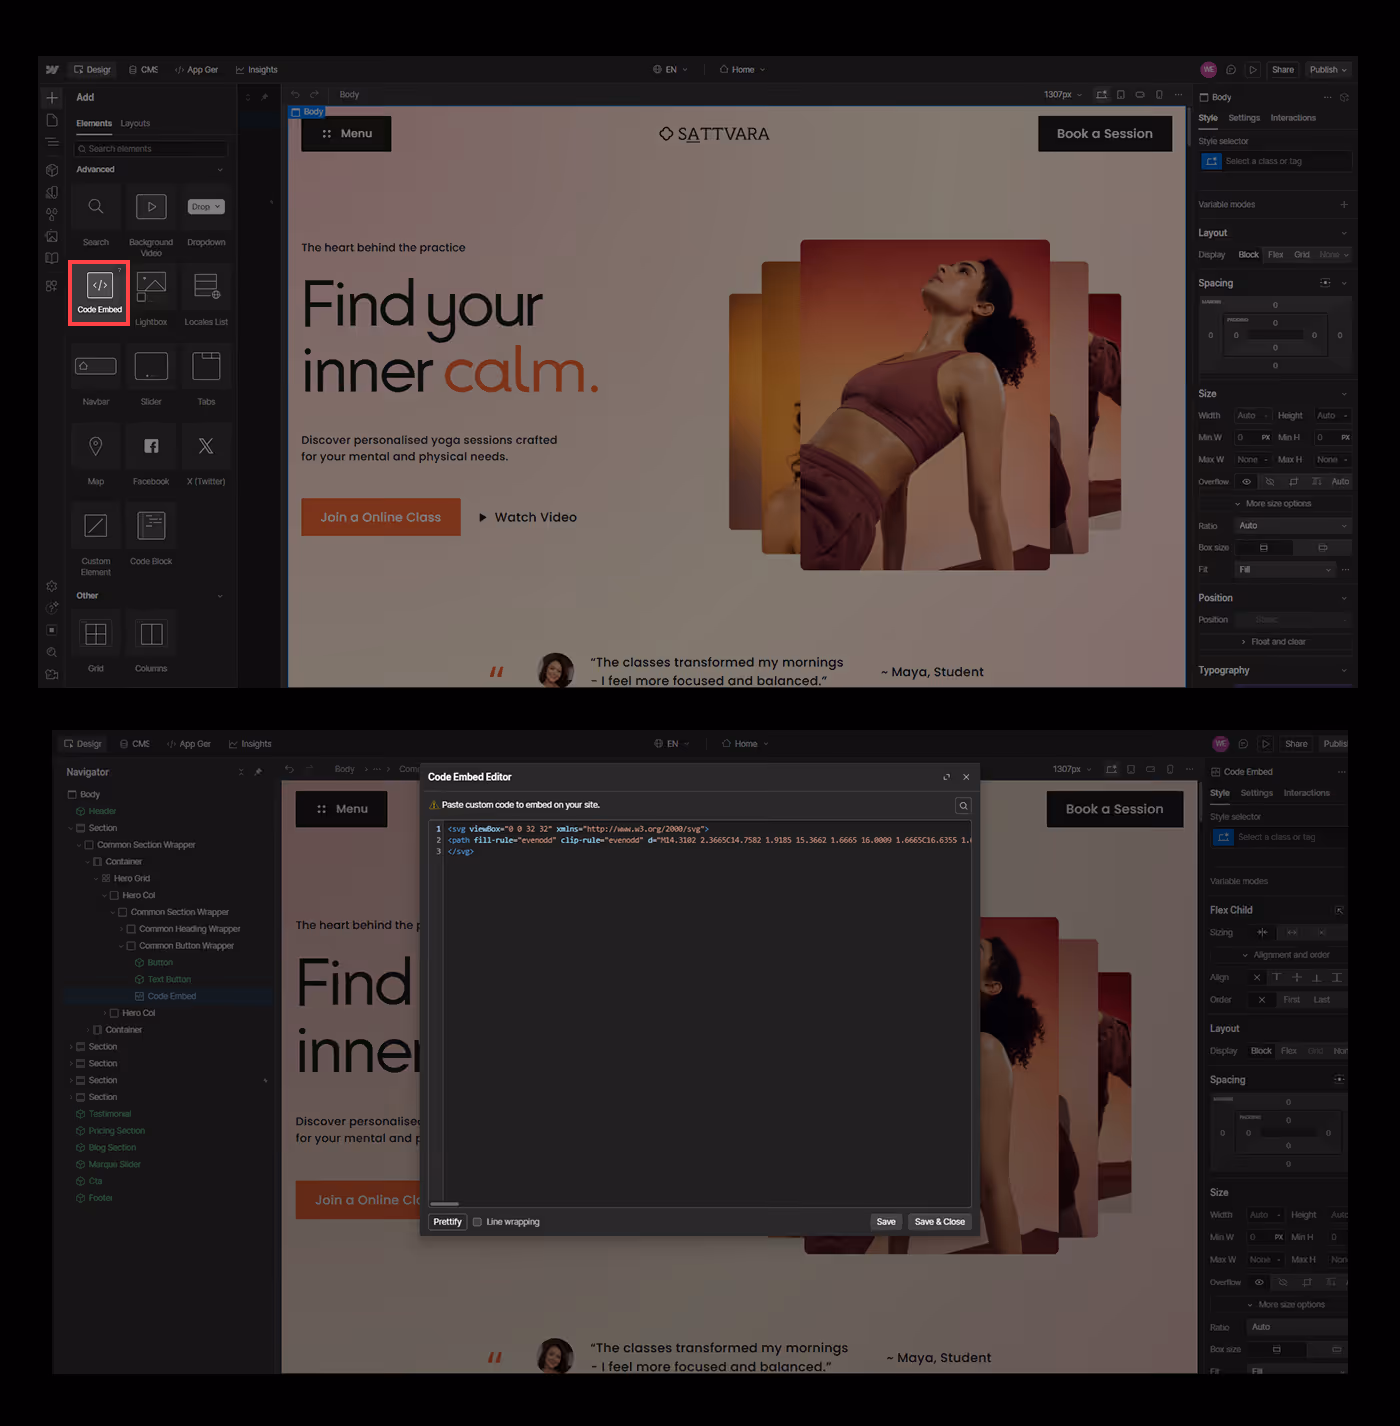Set Display to Grid in Body panel
This screenshot has height=1426, width=1400.
tap(1302, 255)
